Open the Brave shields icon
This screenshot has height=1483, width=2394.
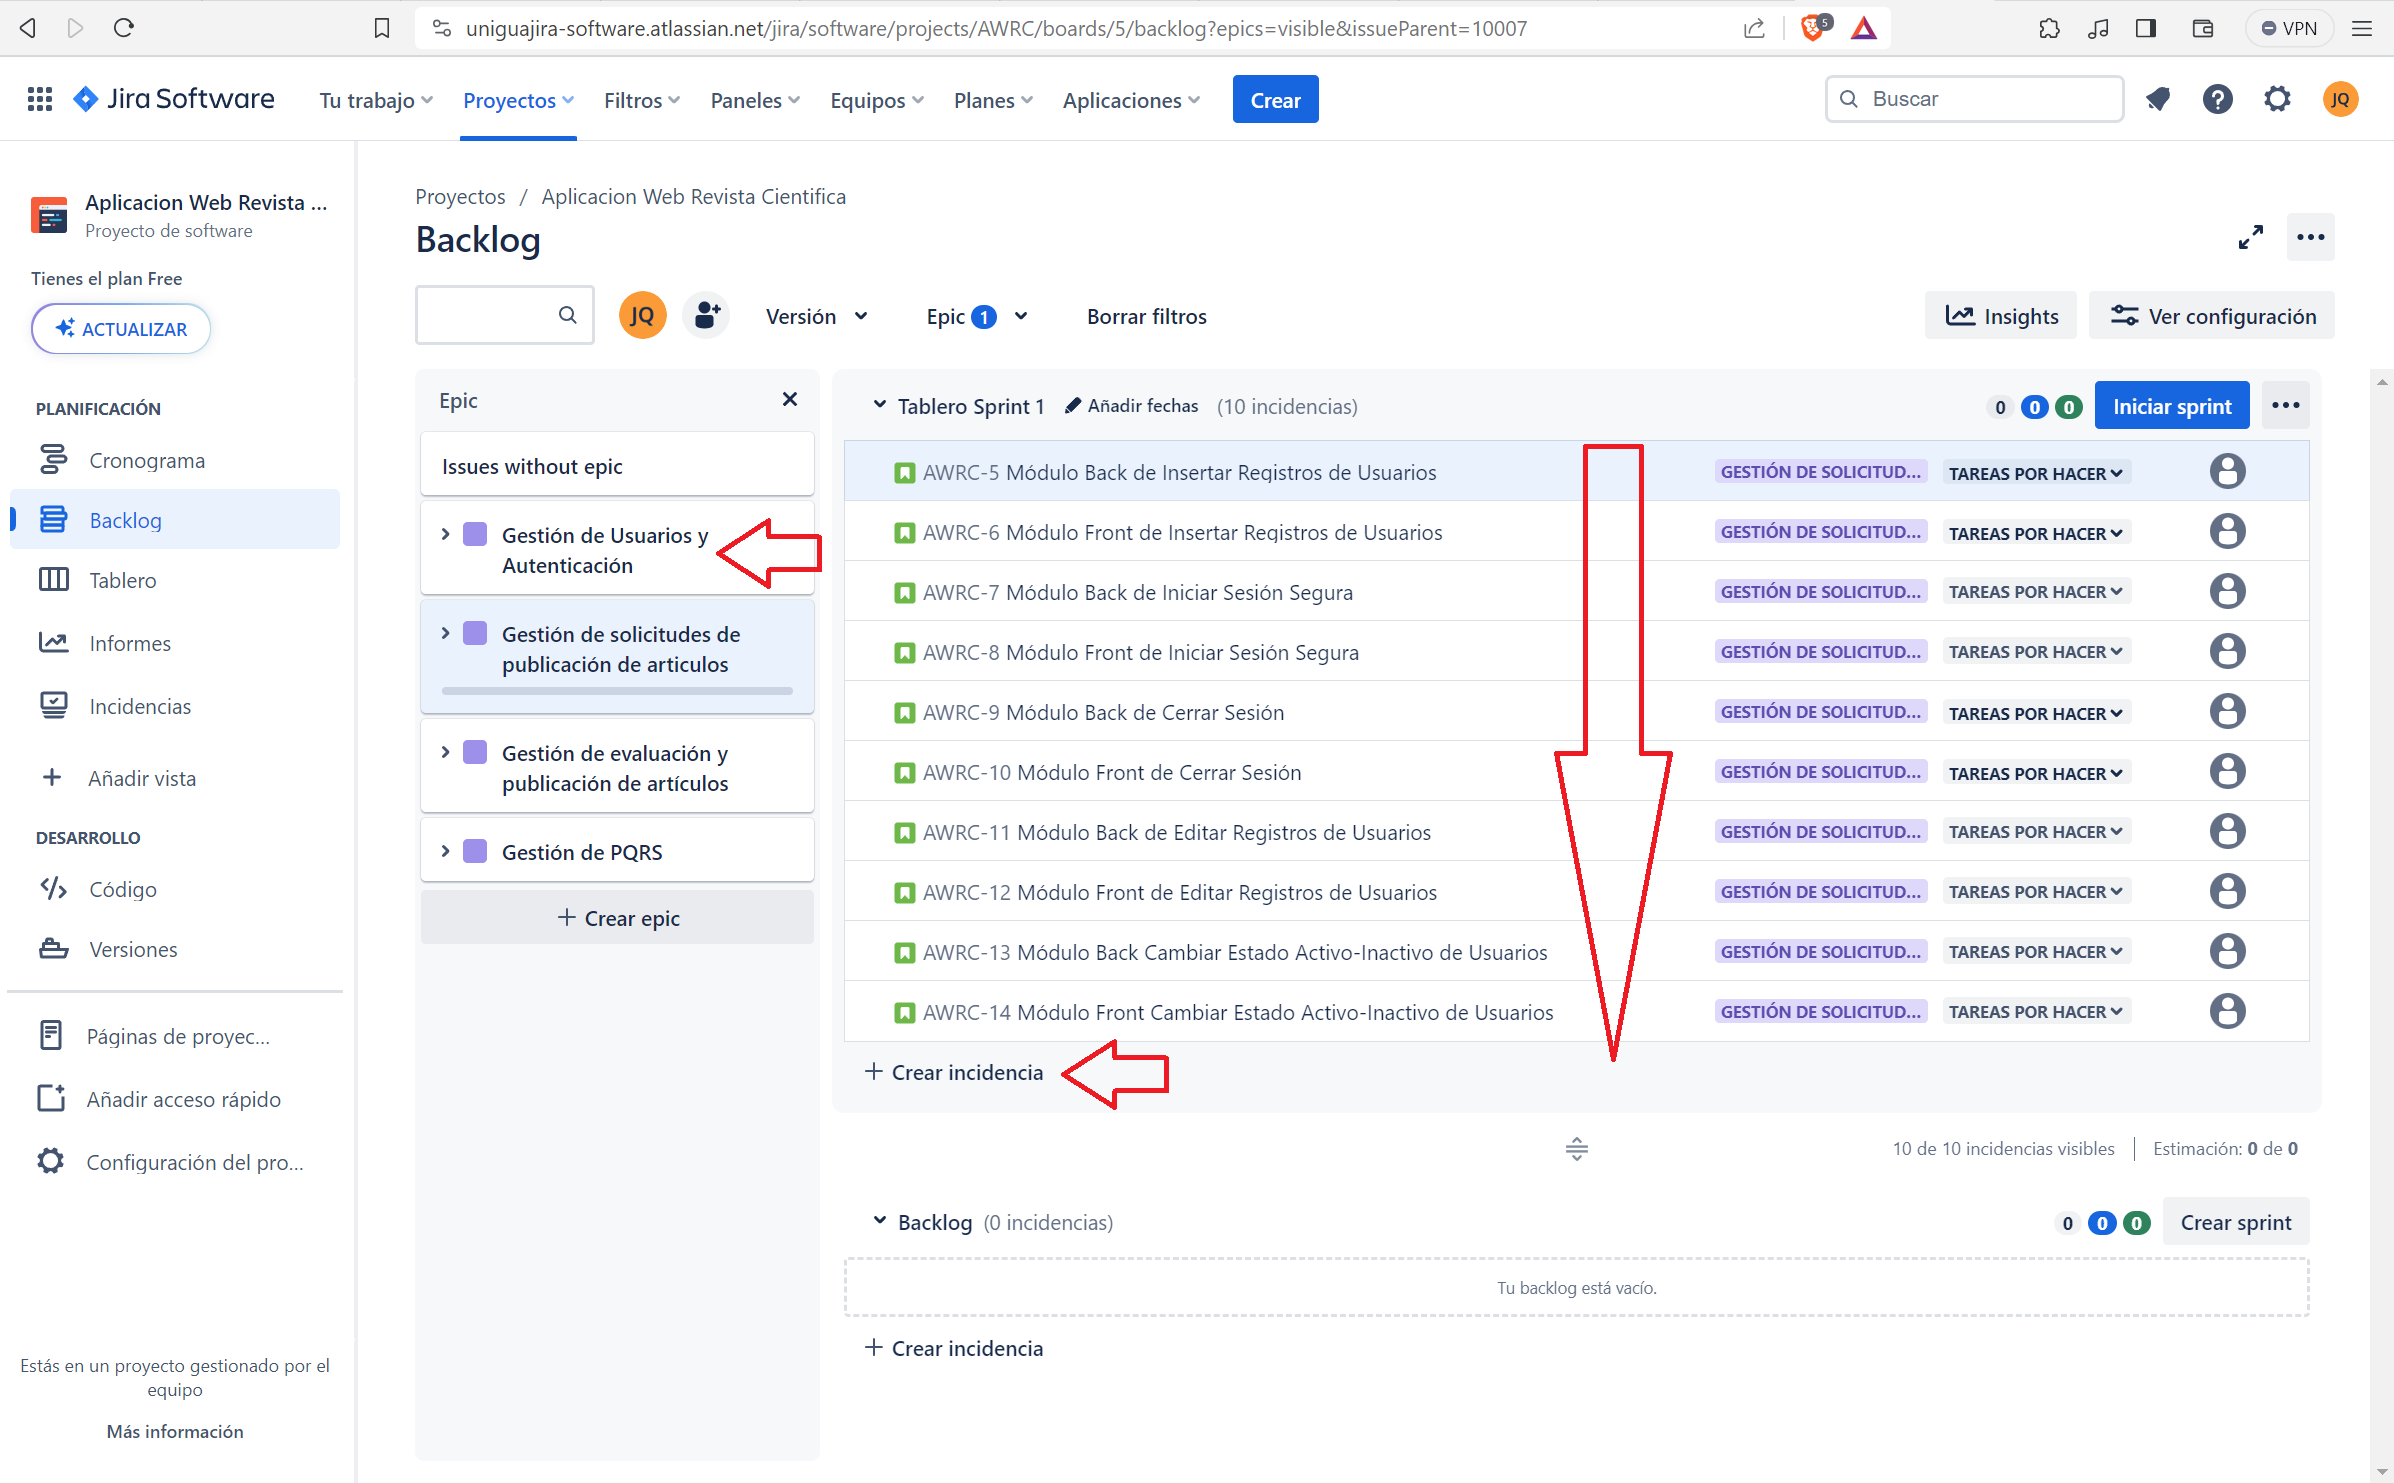click(x=1815, y=28)
